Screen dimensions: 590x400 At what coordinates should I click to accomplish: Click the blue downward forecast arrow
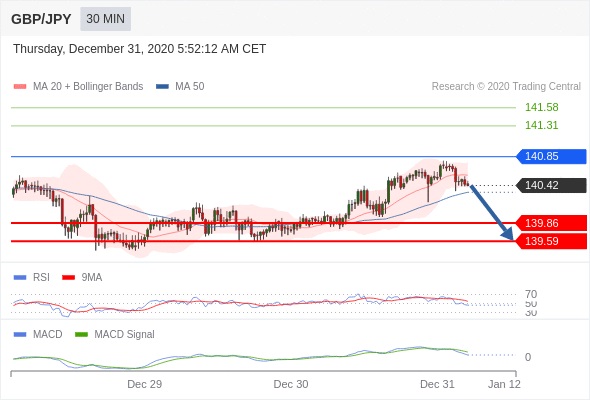(x=492, y=212)
